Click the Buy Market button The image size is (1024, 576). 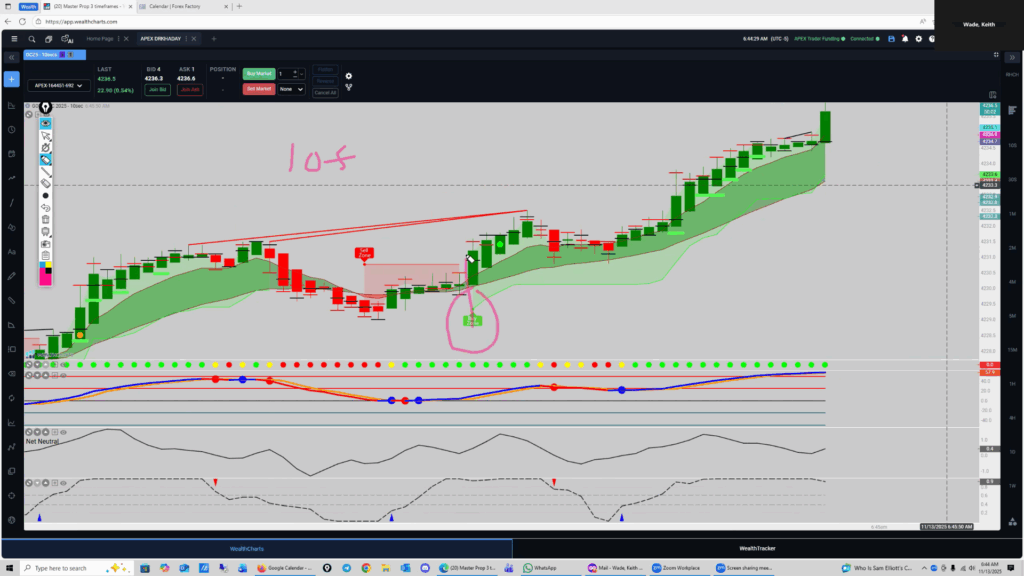click(258, 74)
